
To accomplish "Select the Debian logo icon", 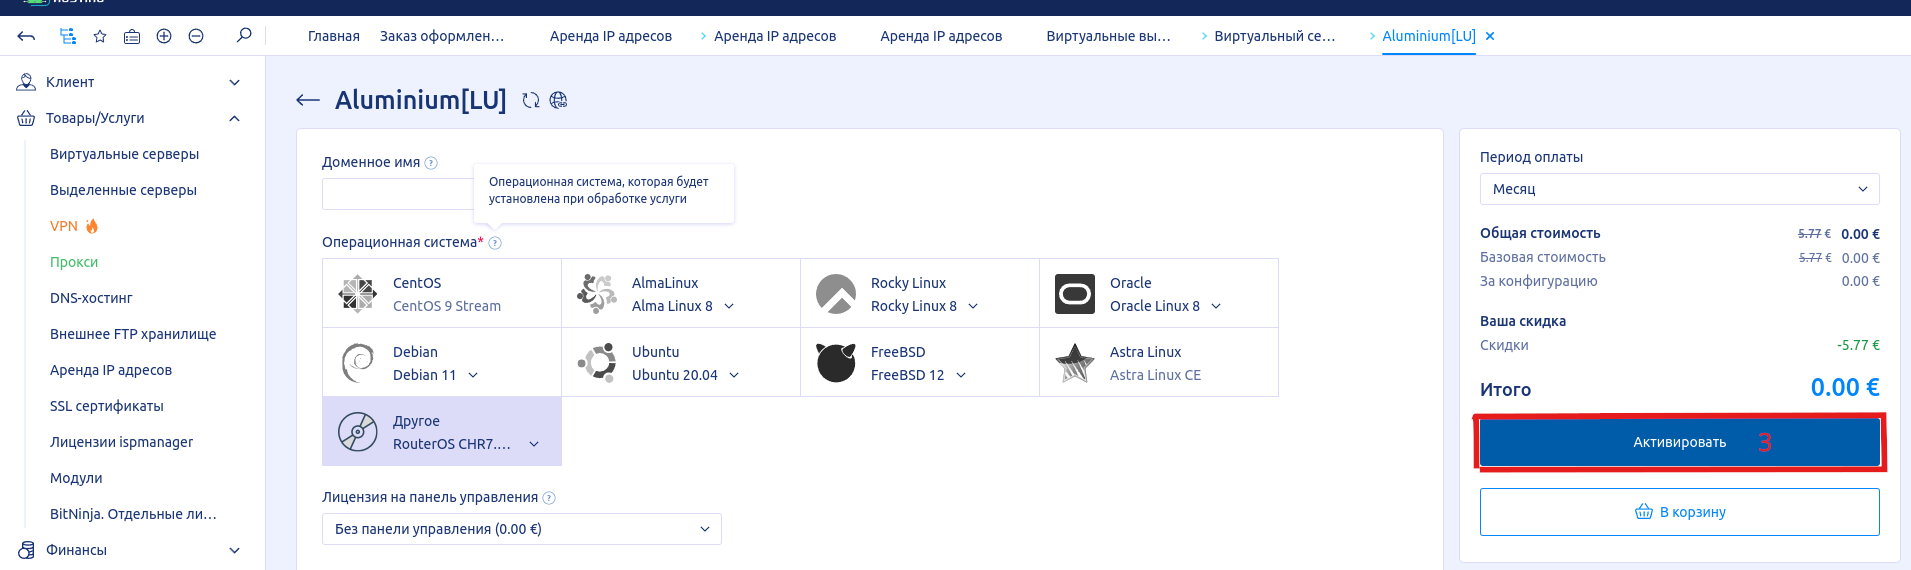I will point(358,363).
